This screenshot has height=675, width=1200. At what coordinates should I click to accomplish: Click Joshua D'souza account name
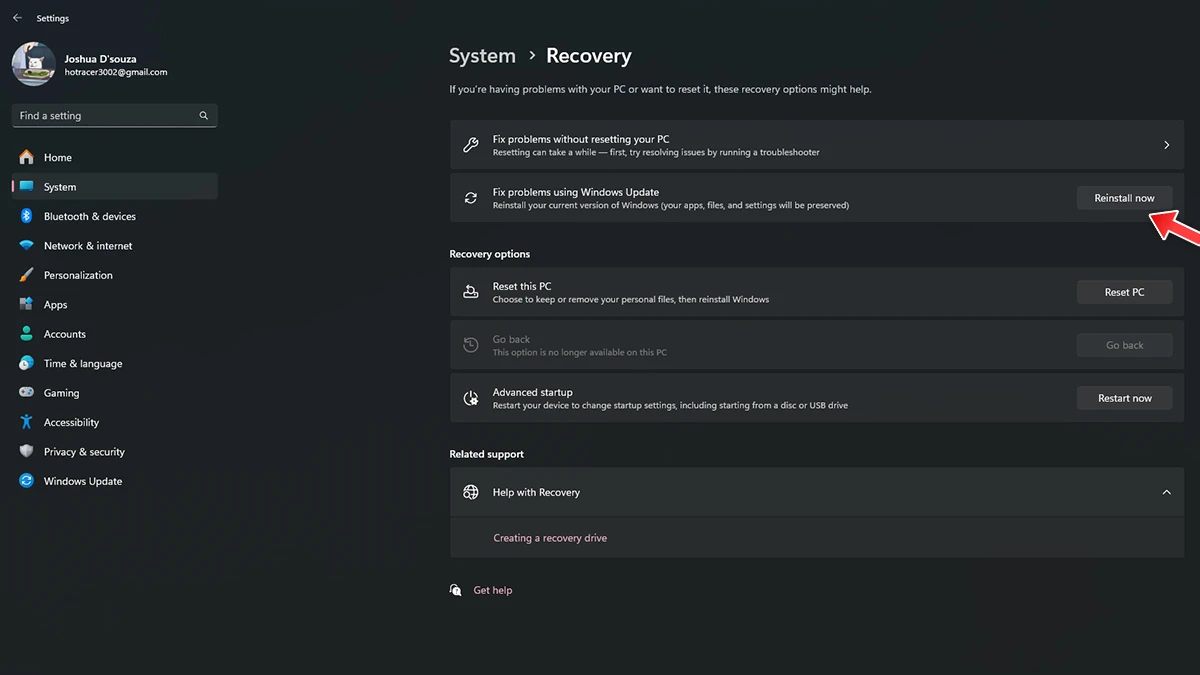[101, 59]
